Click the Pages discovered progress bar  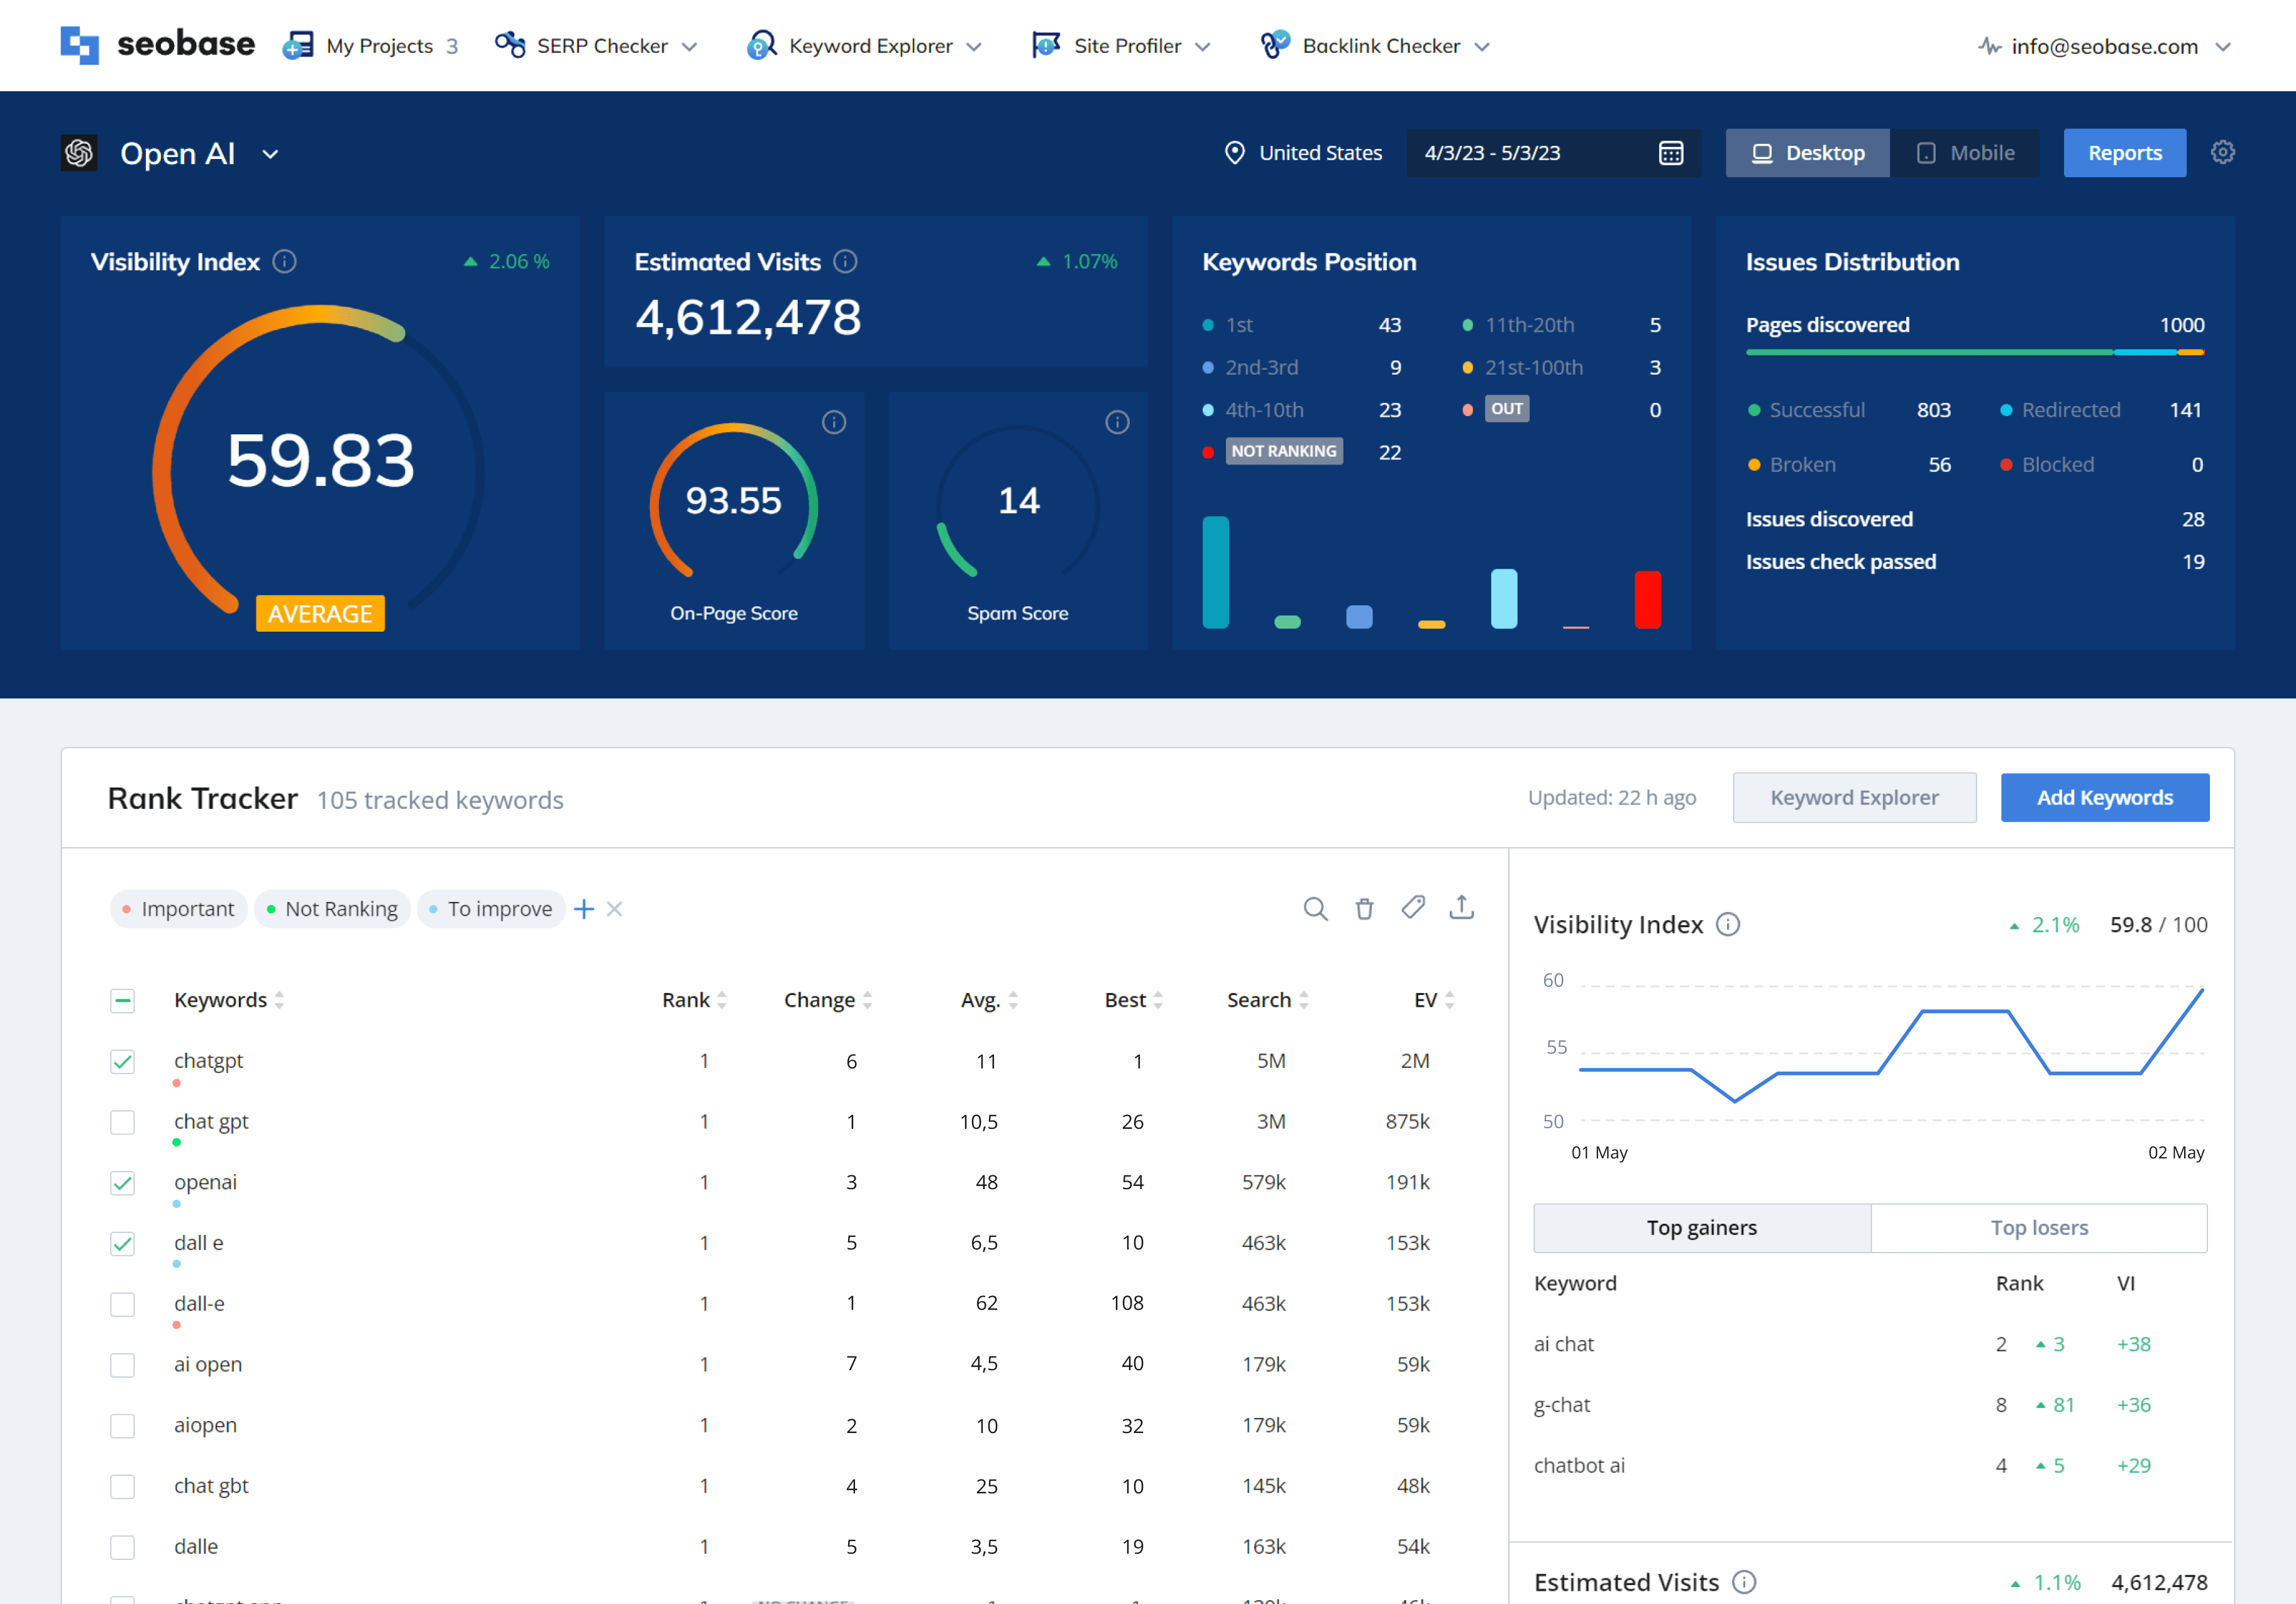pos(1975,352)
